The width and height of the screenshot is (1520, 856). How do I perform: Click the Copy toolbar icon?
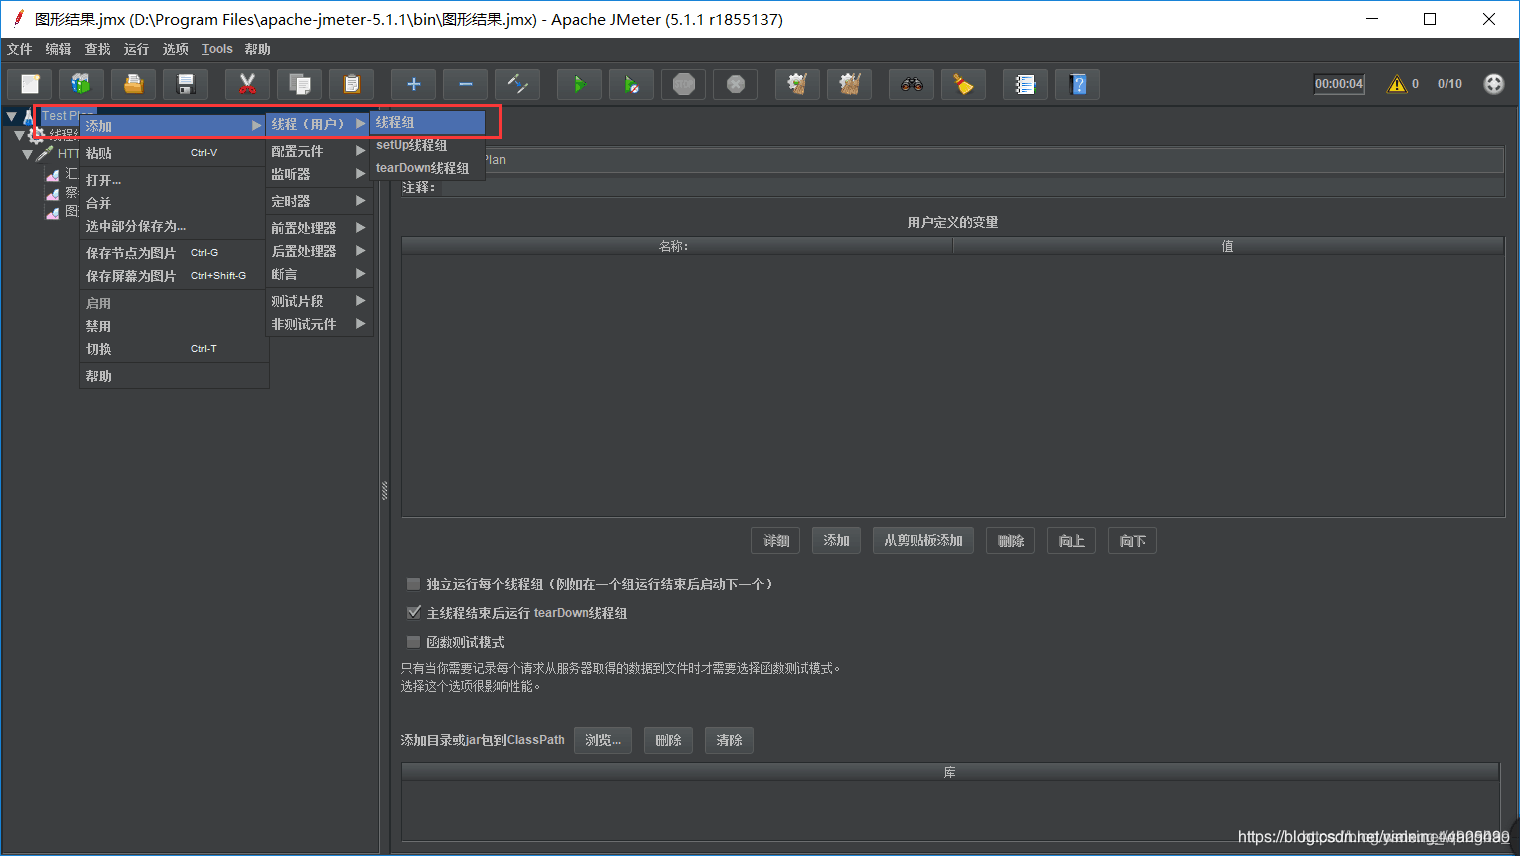click(299, 84)
